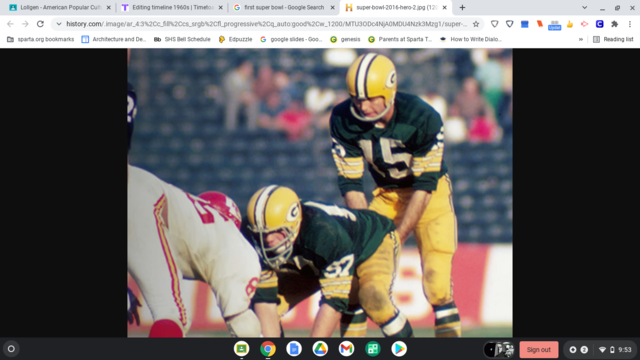
Task: Reload the current page
Action: pos(40,24)
